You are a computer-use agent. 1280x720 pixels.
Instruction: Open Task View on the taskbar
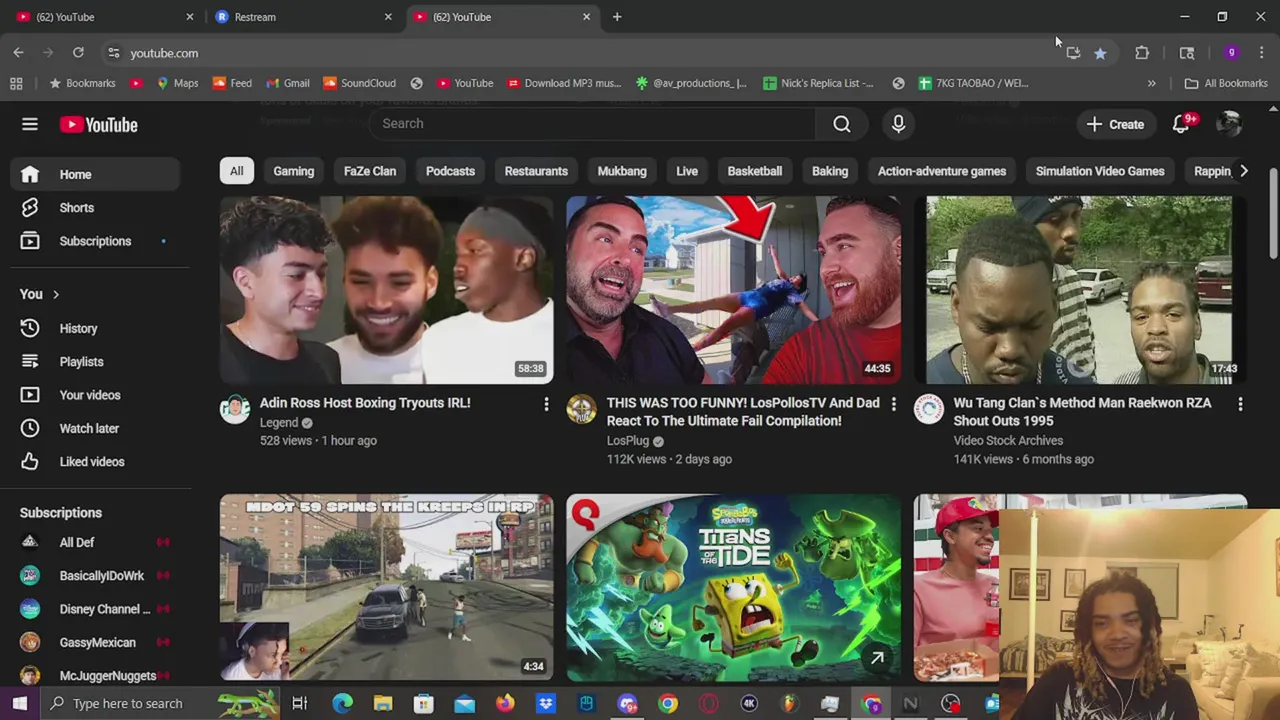coord(299,704)
